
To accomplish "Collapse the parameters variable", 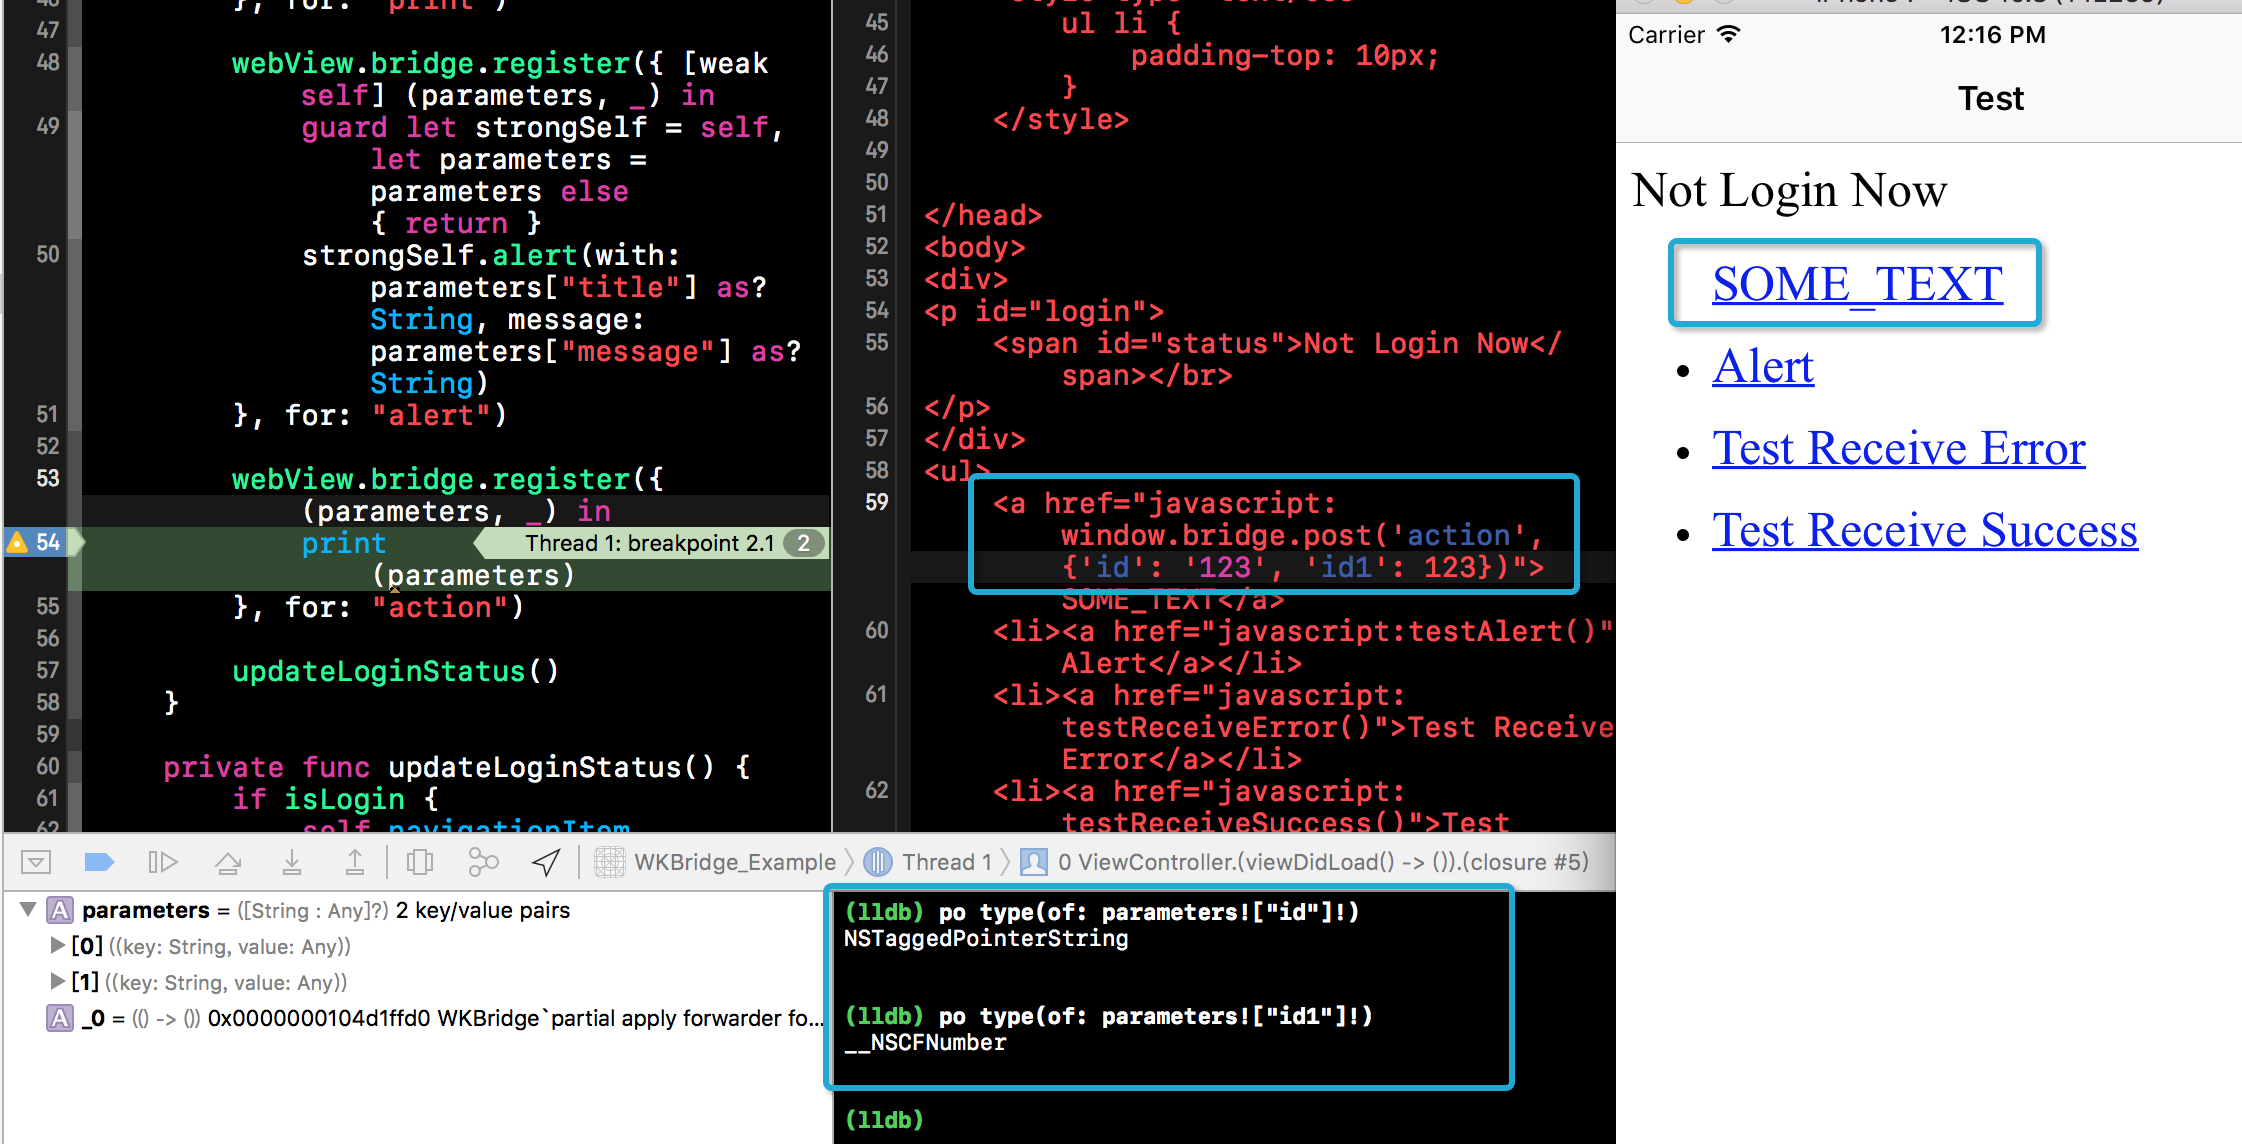I will [28, 910].
